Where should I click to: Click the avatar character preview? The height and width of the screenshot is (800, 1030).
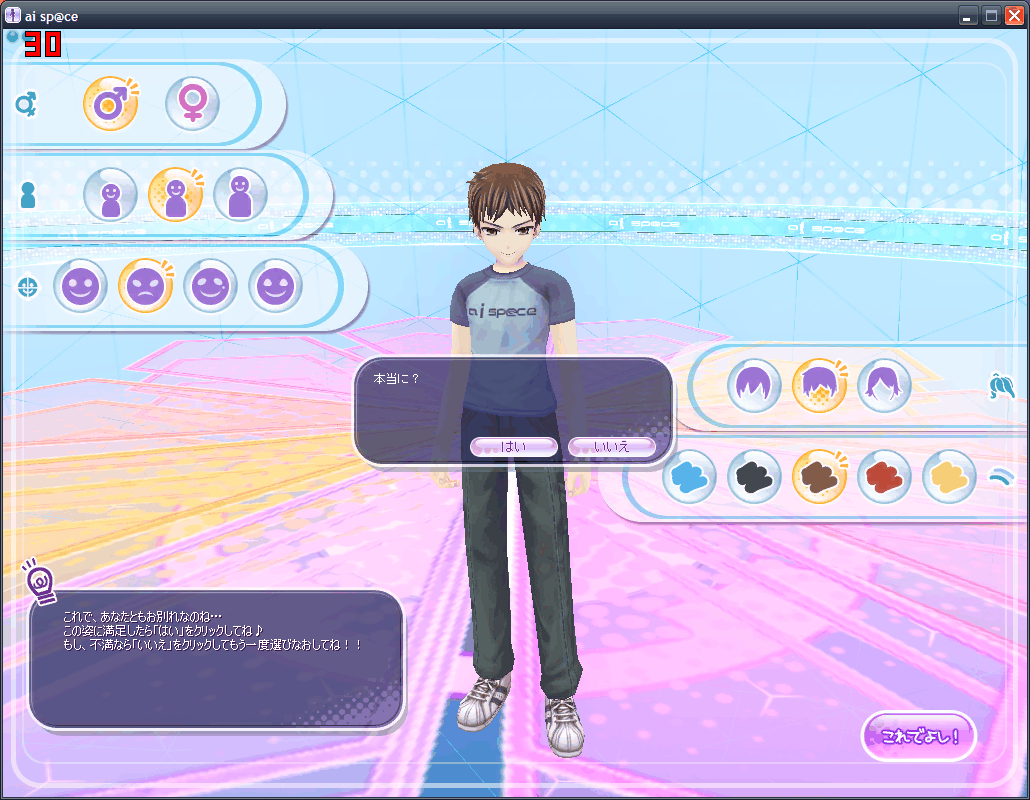pos(512,460)
